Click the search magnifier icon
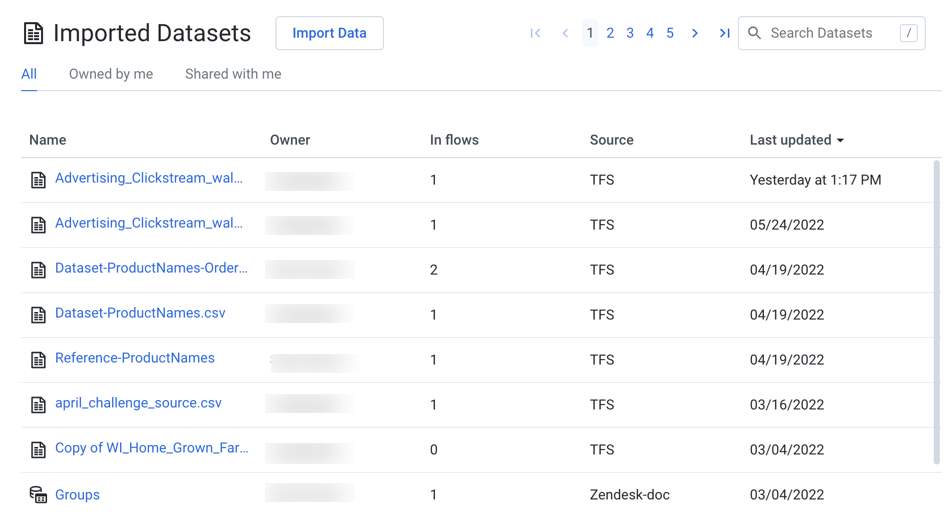Viewport: 944px width, 514px height. click(x=755, y=33)
